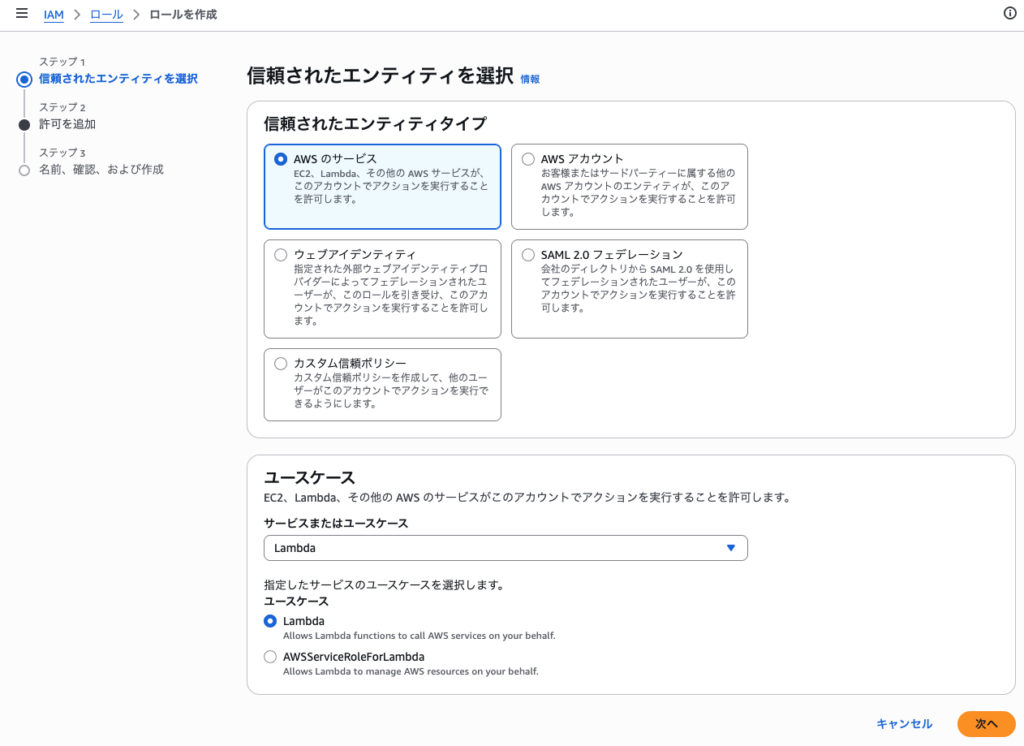Go to IAM breadcrumb link

point(54,15)
